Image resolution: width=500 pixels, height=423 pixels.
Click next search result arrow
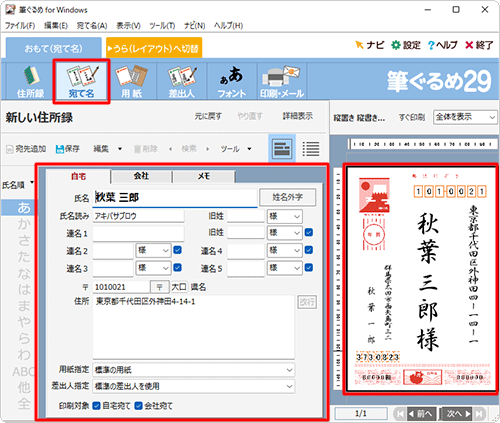pos(208,149)
